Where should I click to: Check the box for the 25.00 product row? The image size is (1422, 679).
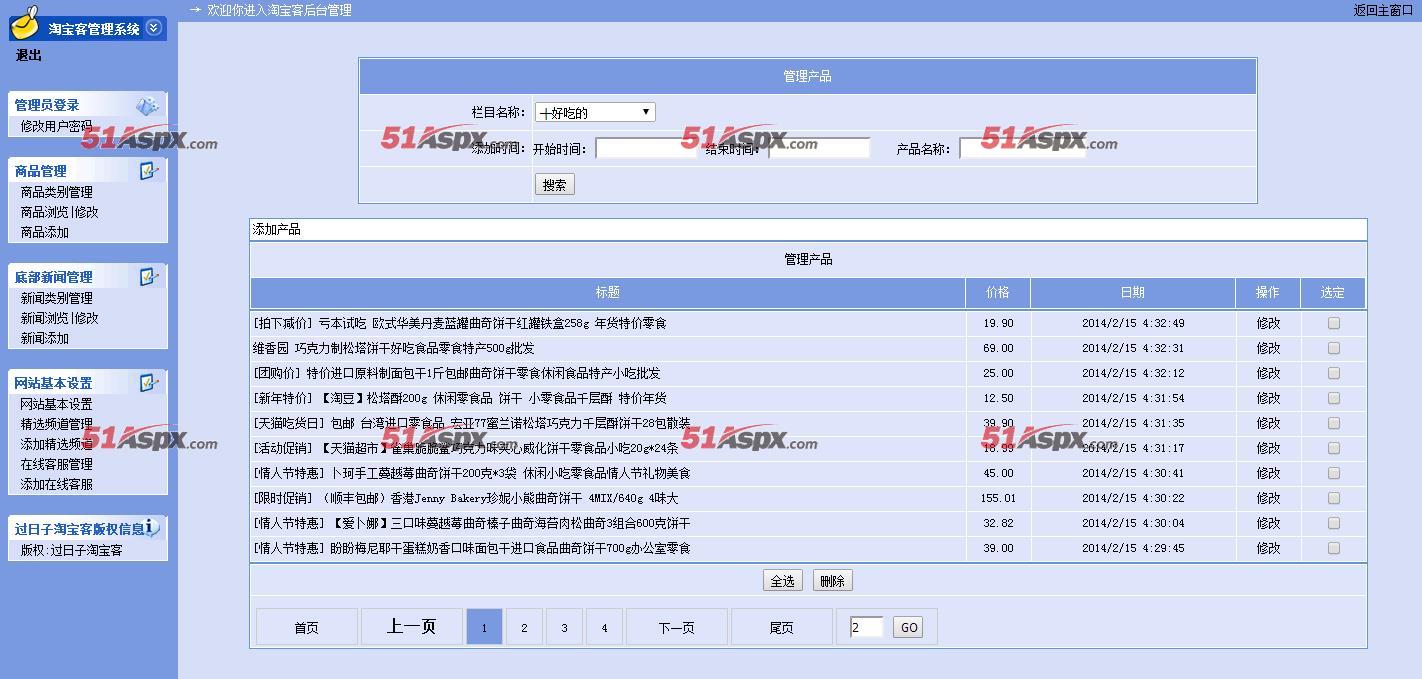click(1333, 373)
